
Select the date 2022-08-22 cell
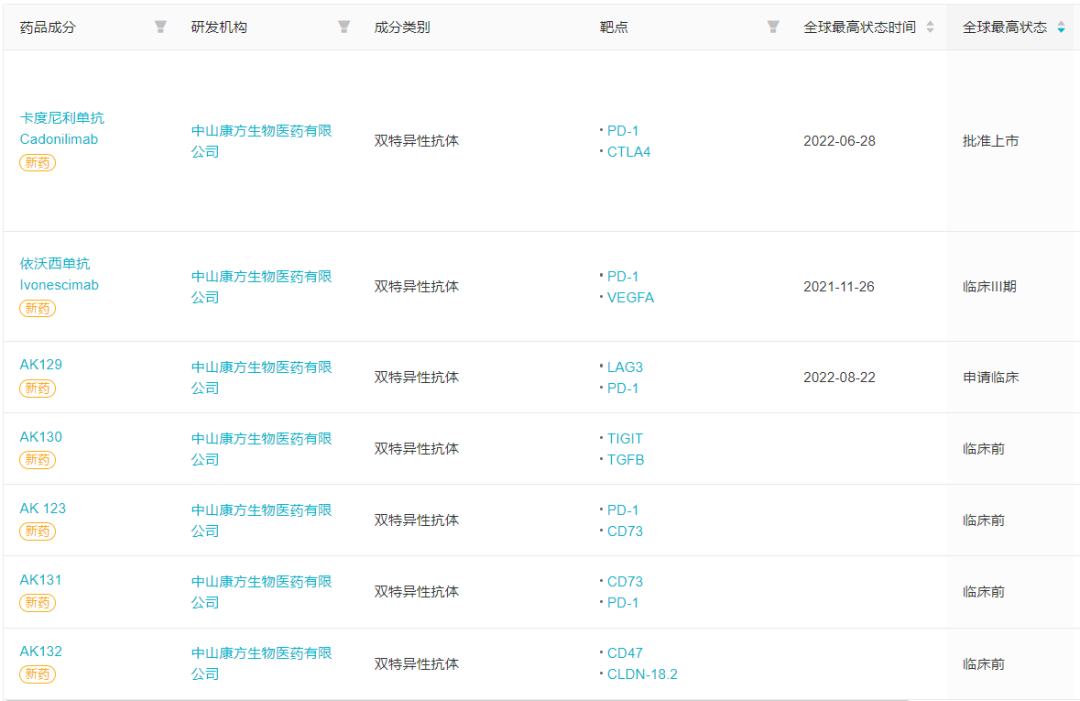point(839,377)
